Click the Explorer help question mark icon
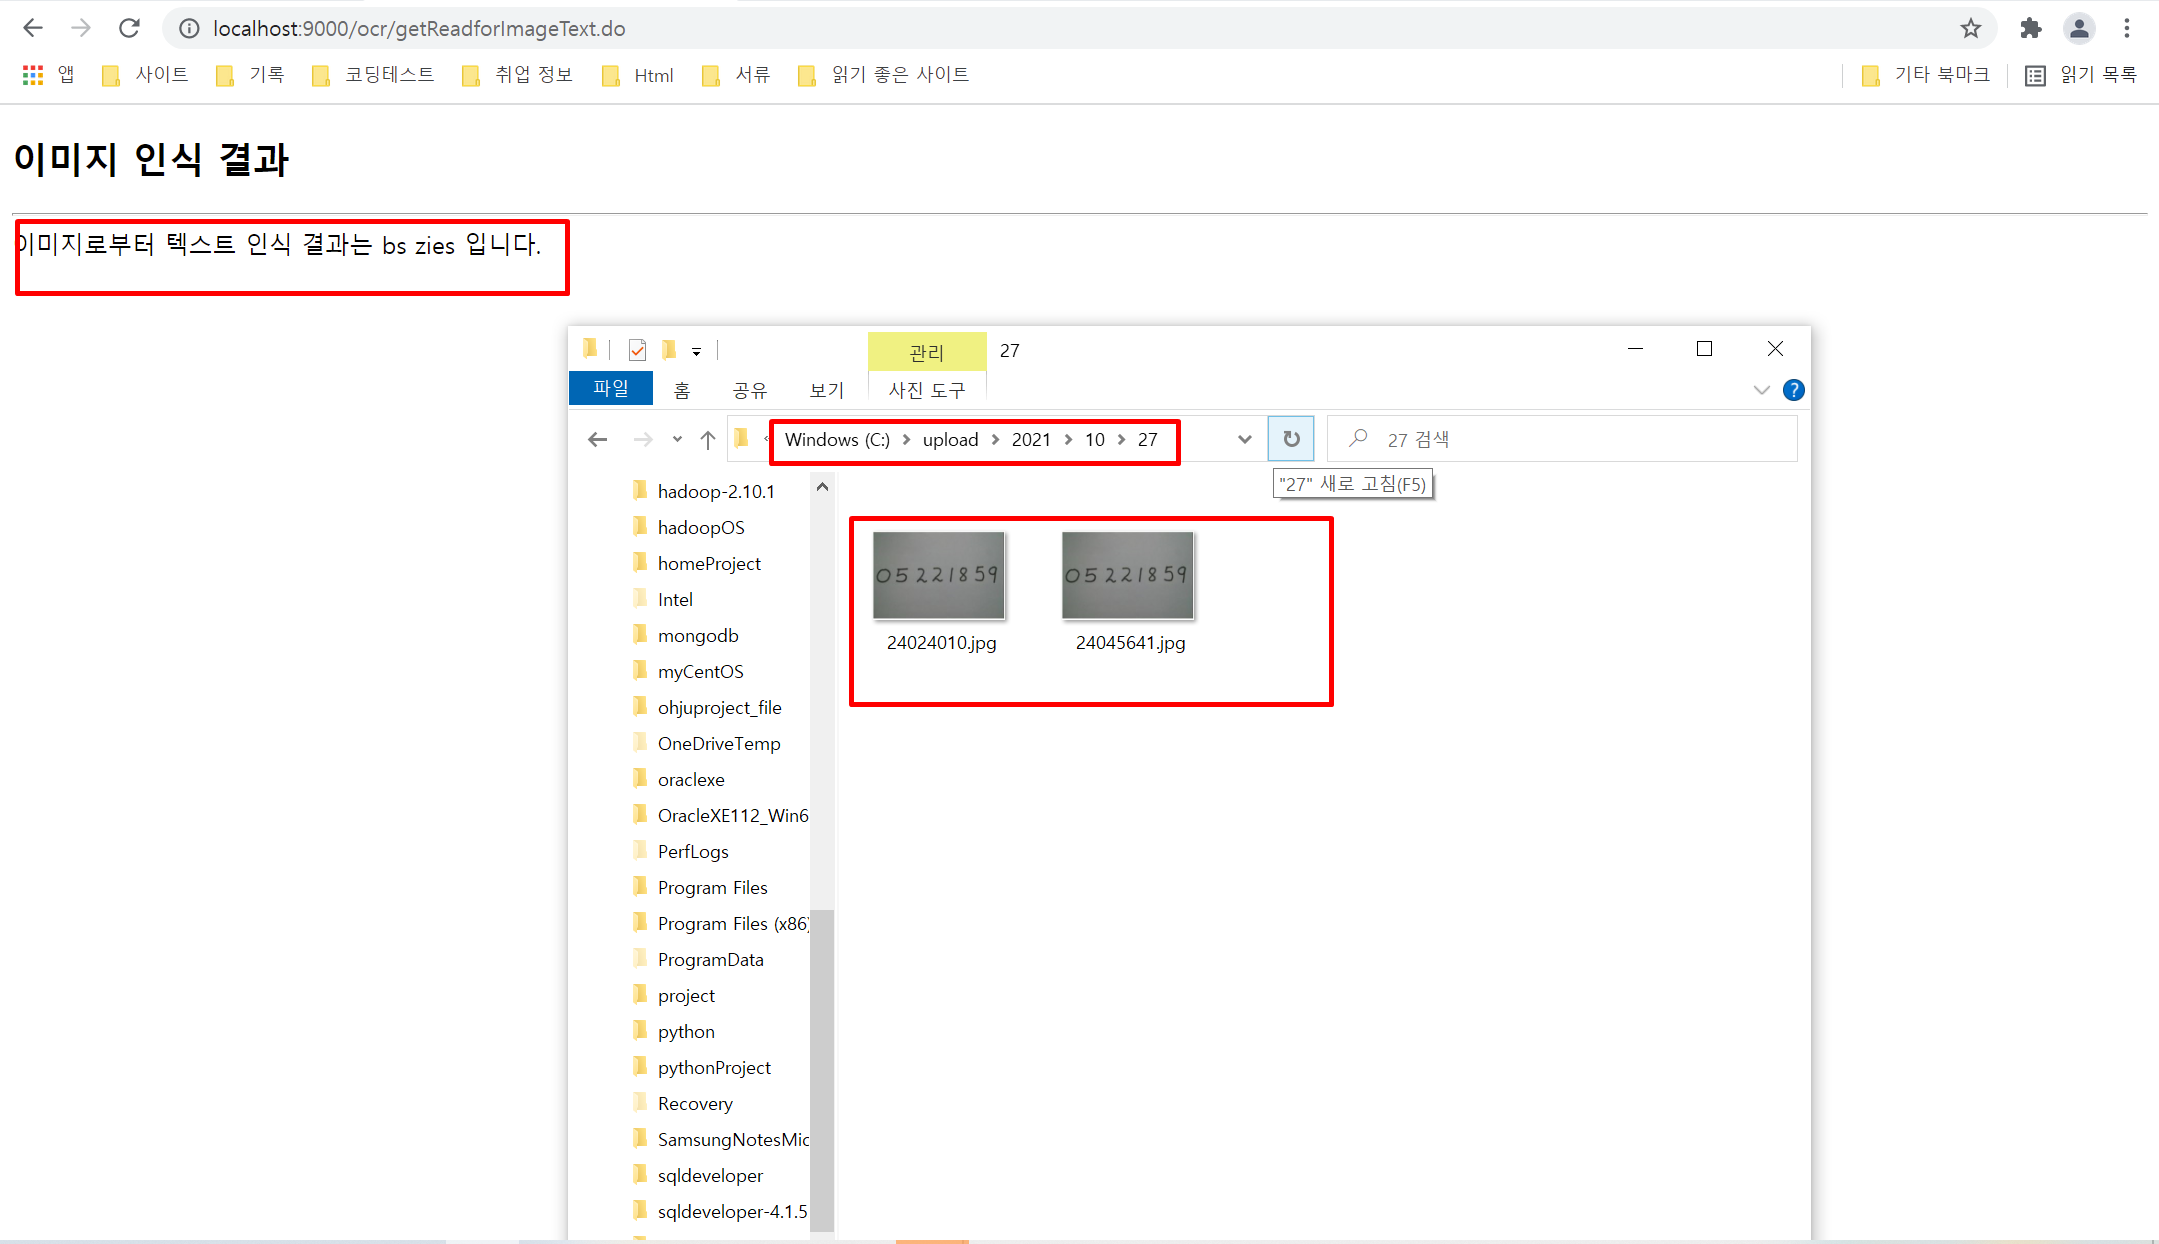 point(1794,390)
